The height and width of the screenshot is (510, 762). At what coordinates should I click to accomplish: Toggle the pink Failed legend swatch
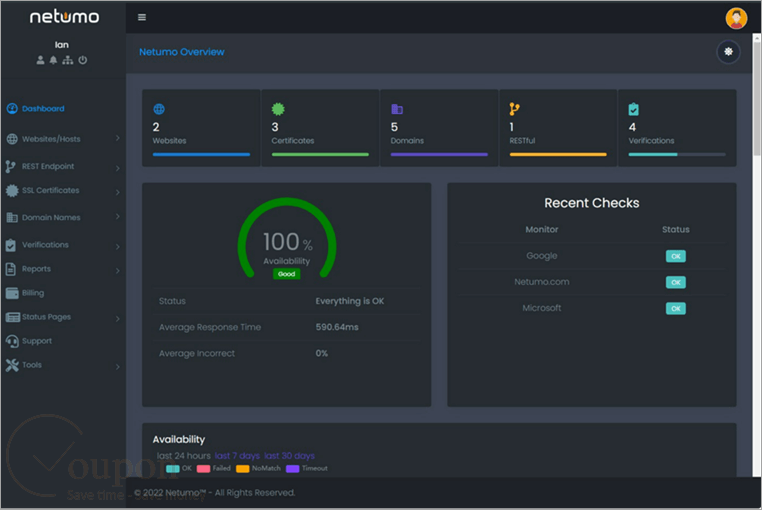click(203, 469)
